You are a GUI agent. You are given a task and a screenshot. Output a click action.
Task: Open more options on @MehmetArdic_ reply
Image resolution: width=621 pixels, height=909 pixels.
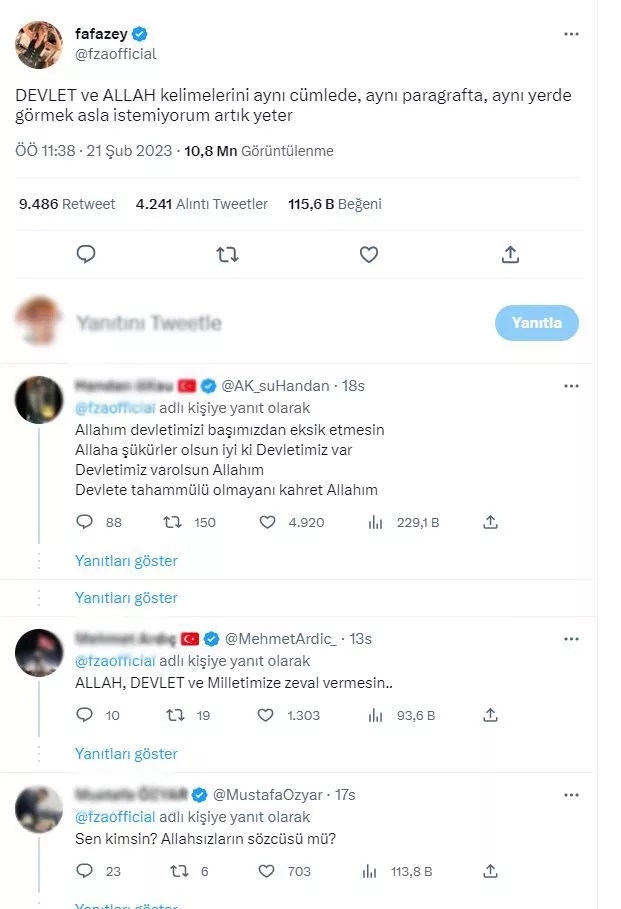pos(571,638)
